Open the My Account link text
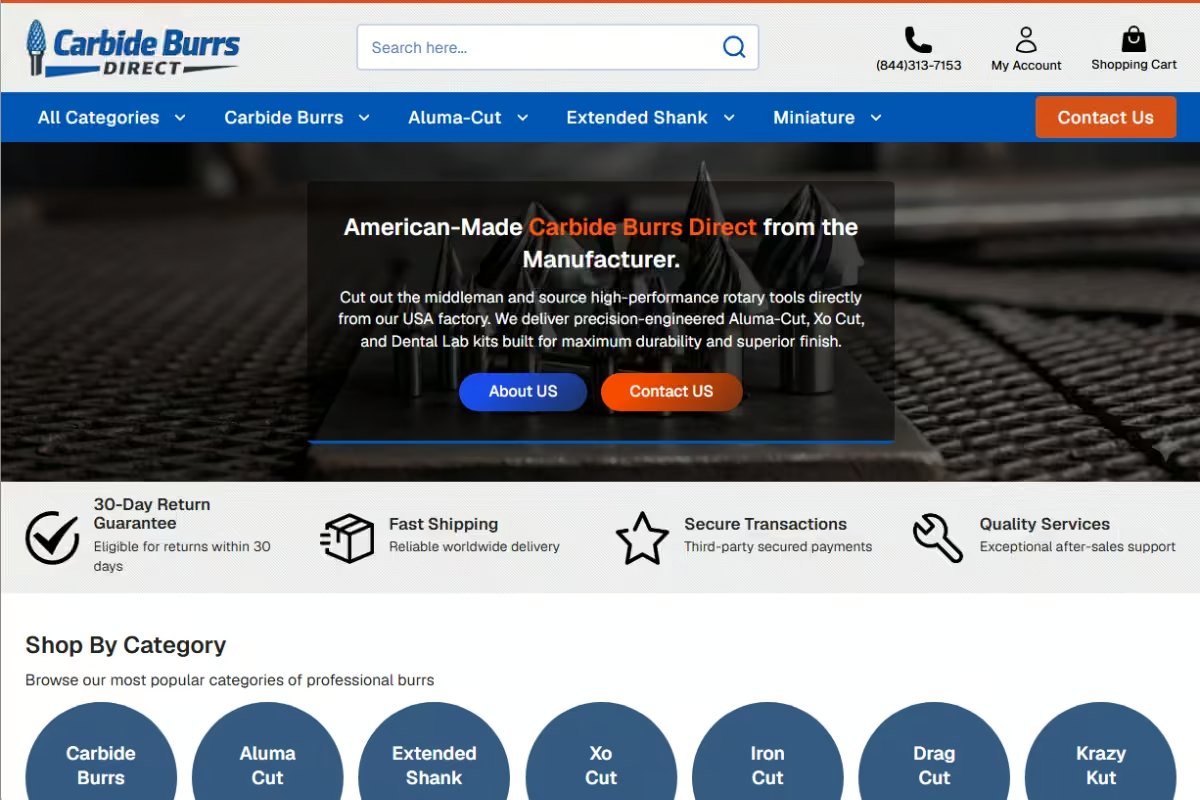Viewport: 1200px width, 800px height. click(1026, 65)
